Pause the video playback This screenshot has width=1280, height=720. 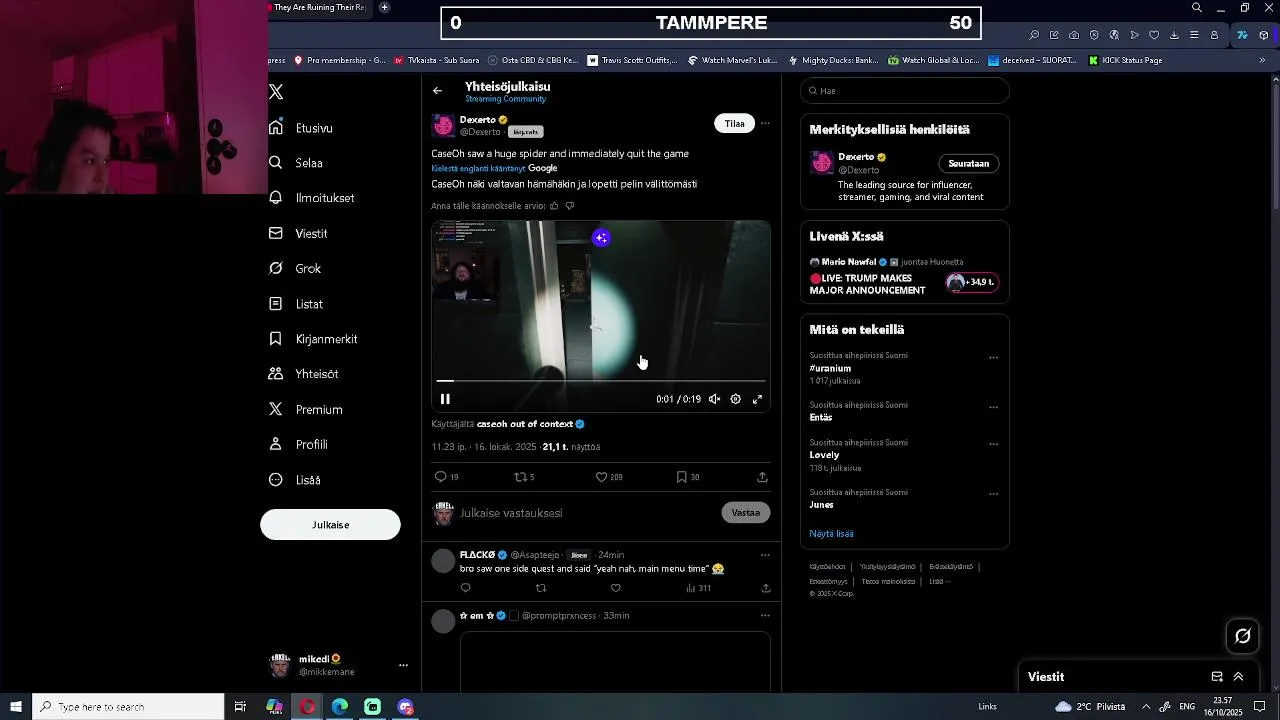445,399
